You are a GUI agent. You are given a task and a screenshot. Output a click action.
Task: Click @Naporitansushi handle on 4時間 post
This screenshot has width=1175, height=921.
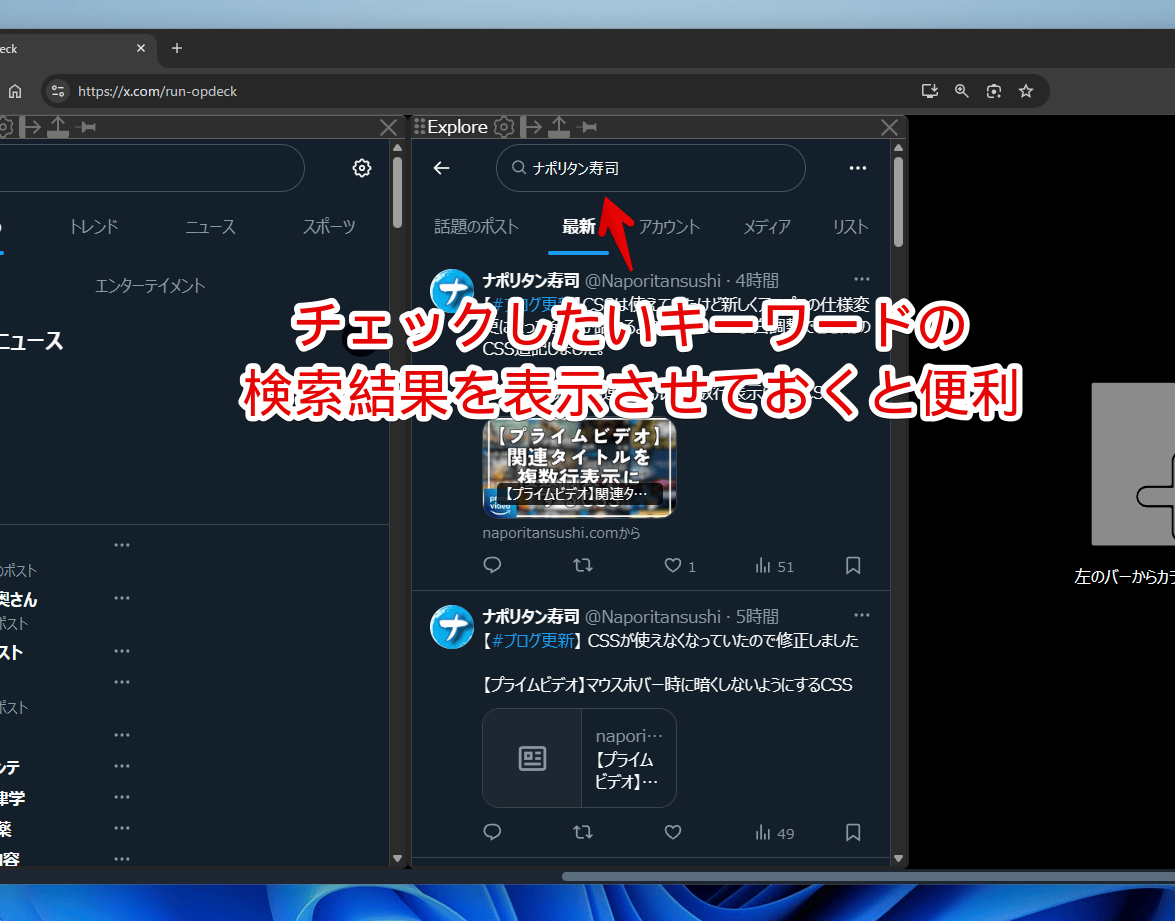[653, 281]
